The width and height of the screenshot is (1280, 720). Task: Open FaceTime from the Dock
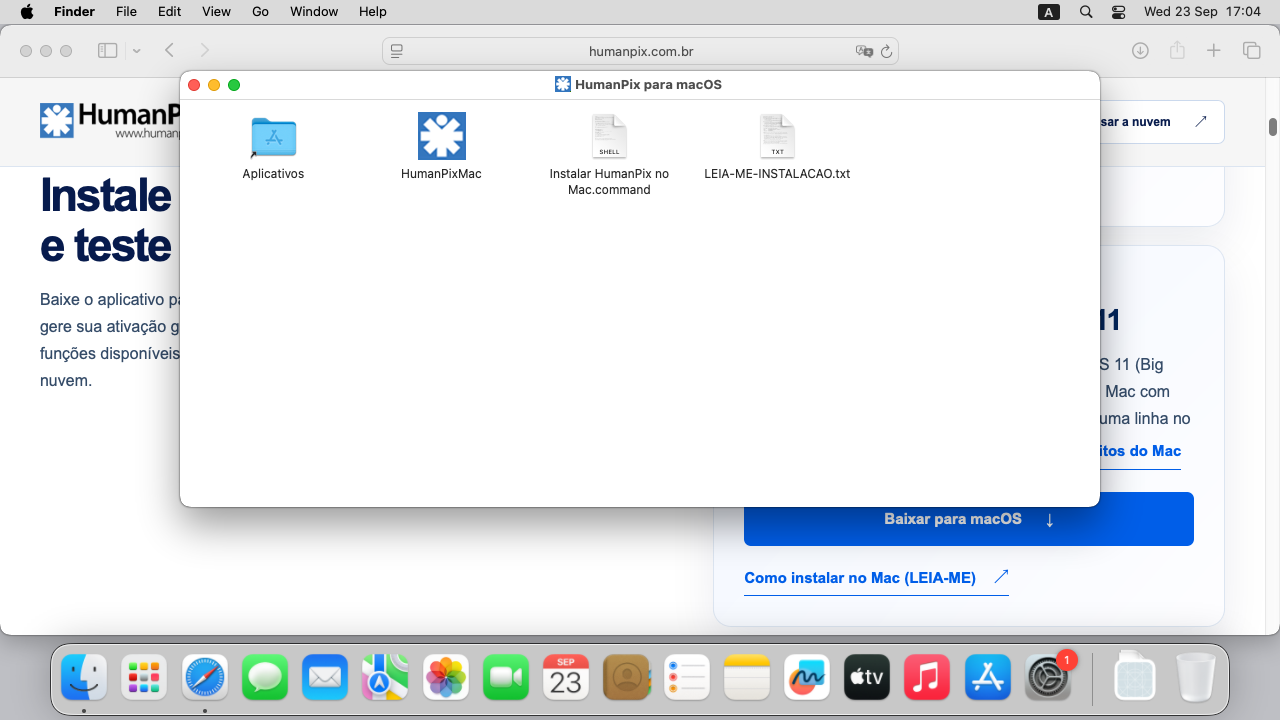point(506,679)
